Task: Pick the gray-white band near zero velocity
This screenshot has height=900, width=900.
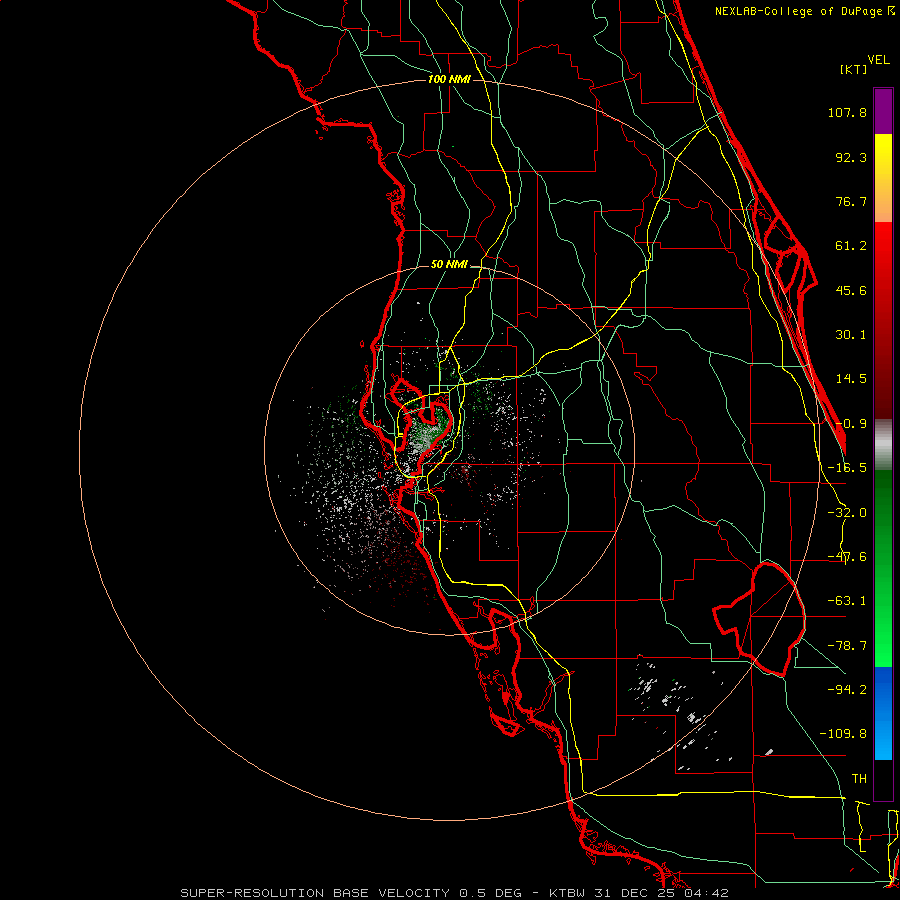Action: click(x=883, y=445)
